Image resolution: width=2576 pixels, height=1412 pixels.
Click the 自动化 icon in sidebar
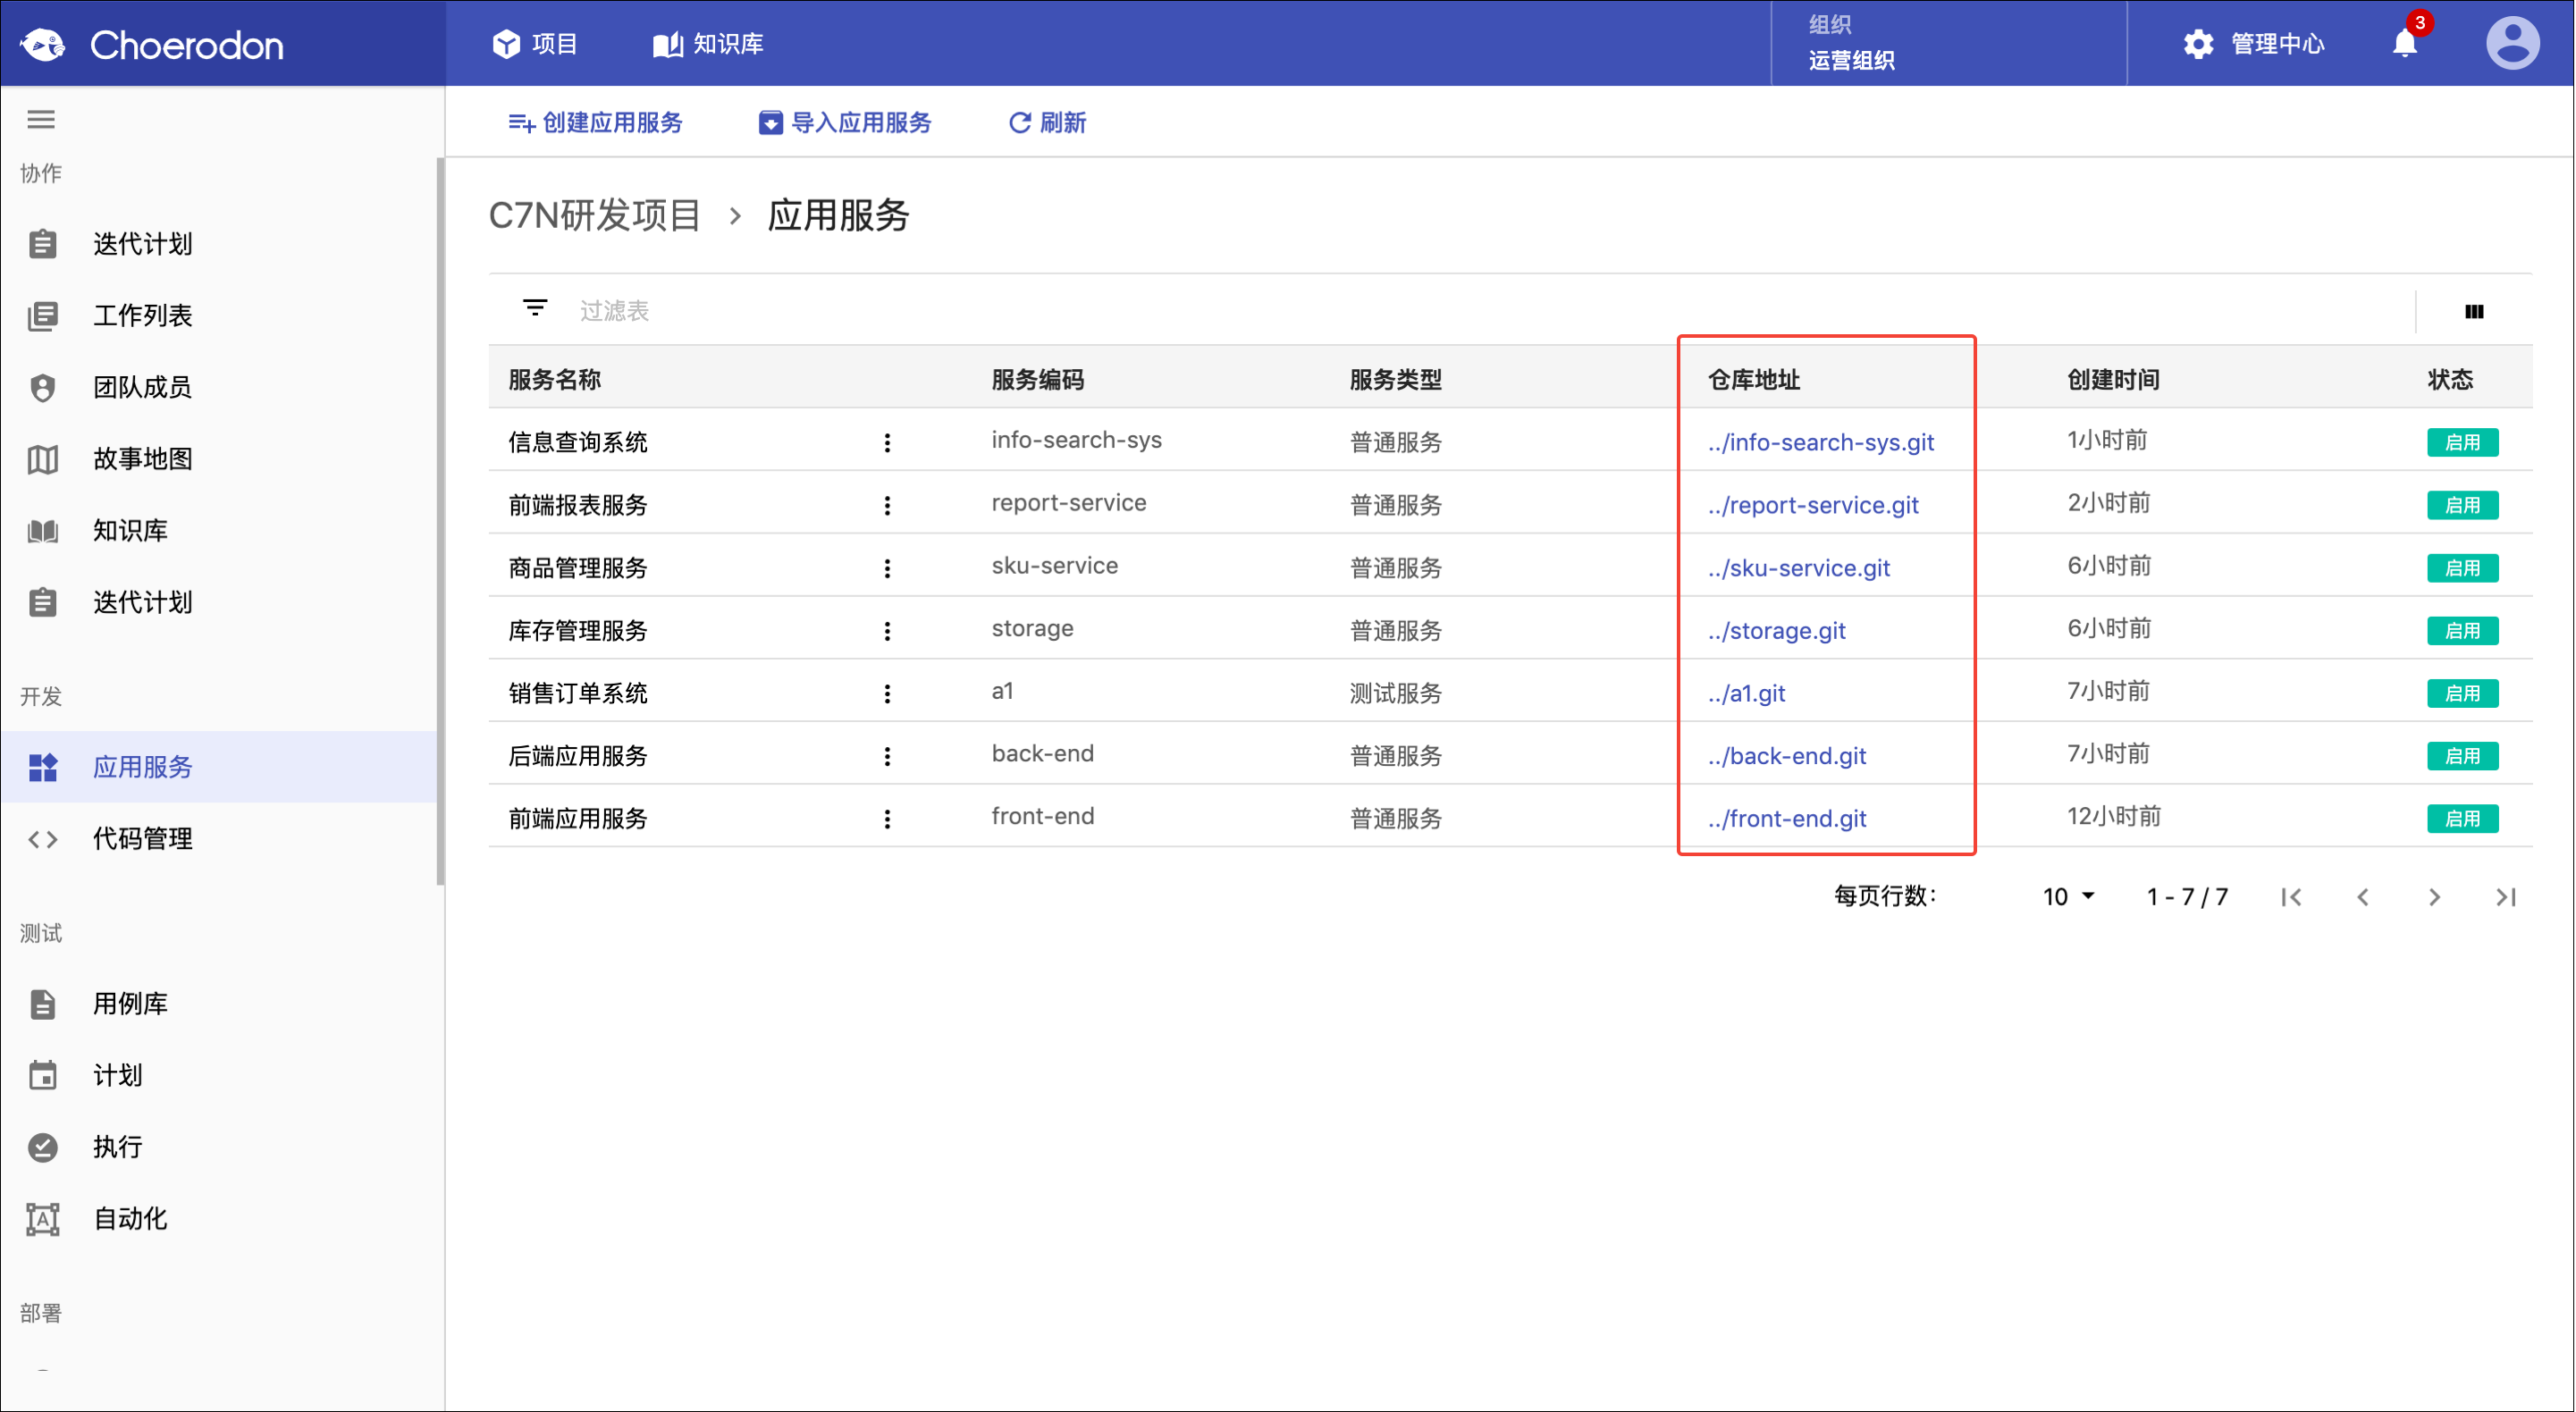42,1219
